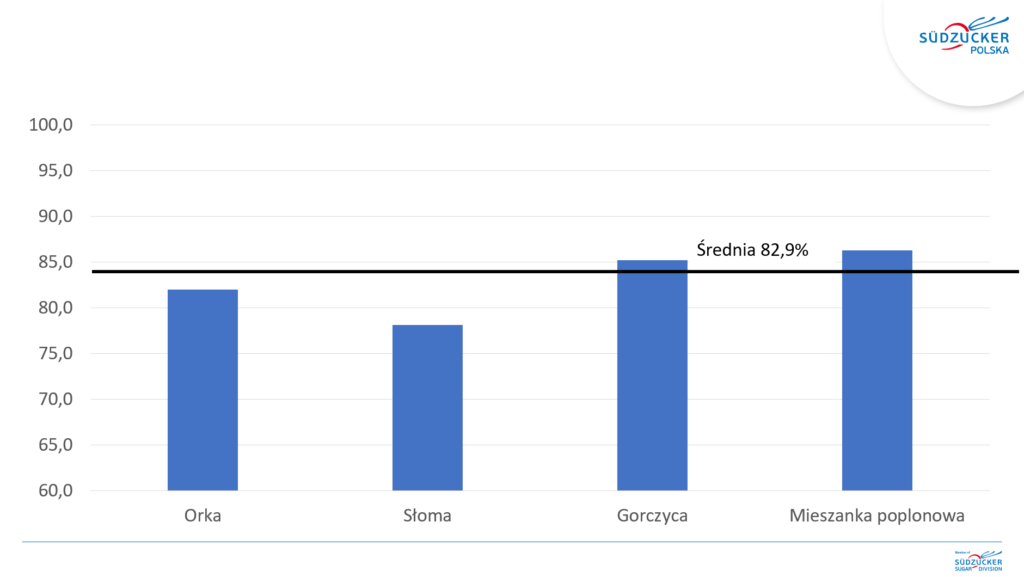Viewport: 1024px width, 577px height.
Task: Click the Südzucker Sugar Division footer logo
Action: [978, 561]
